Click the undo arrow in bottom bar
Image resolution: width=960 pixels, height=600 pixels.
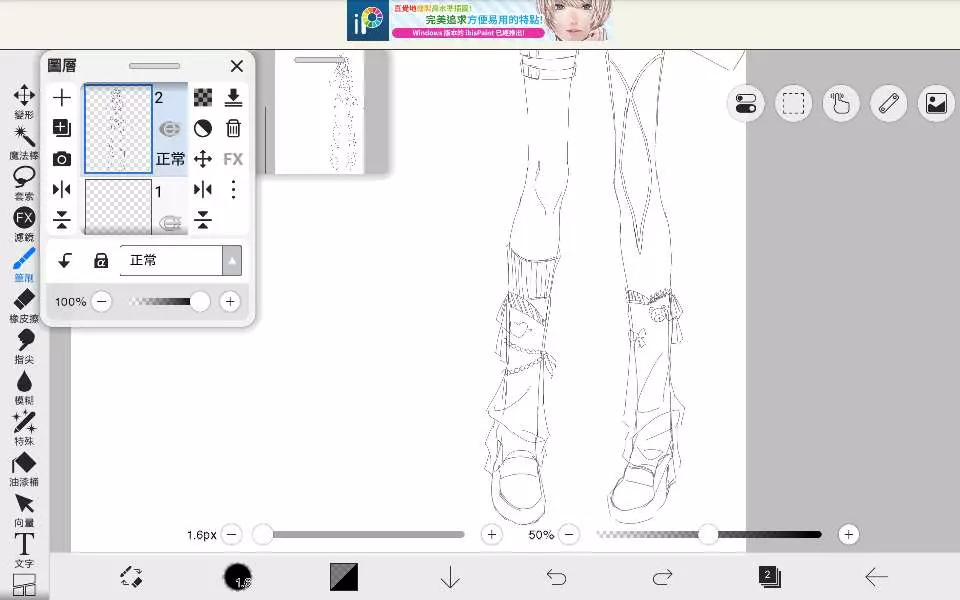click(556, 576)
